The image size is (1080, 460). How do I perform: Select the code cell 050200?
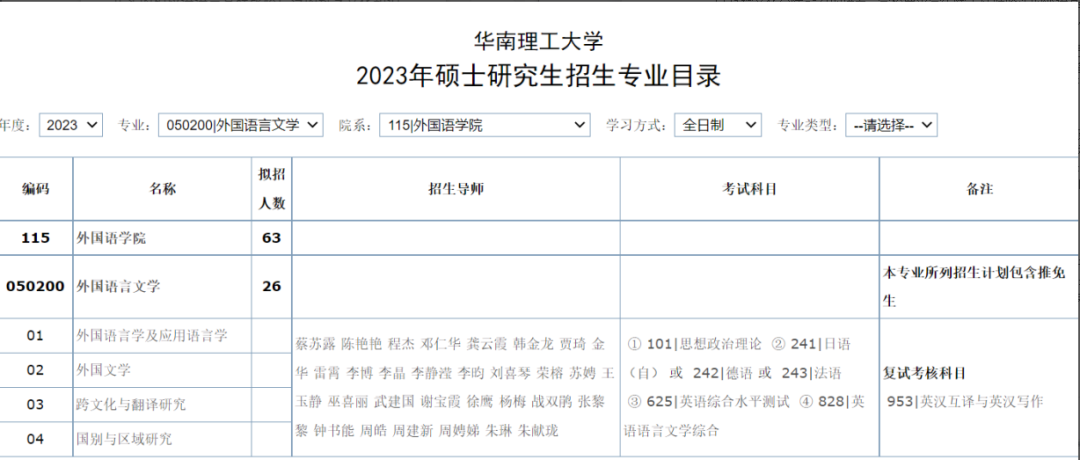(x=35, y=286)
